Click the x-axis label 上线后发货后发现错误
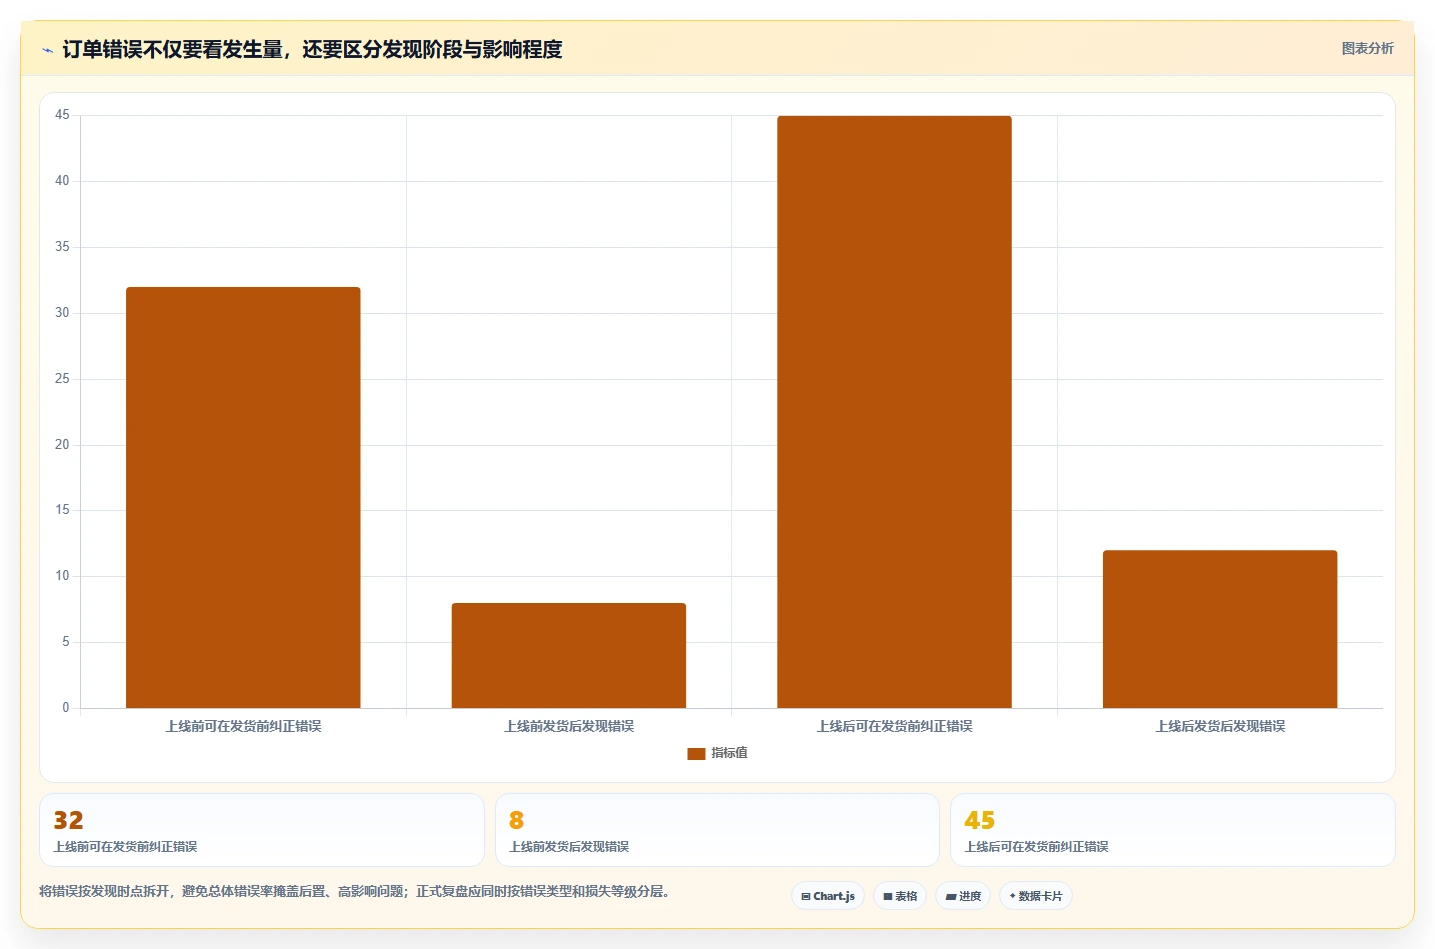The height and width of the screenshot is (949, 1435). pos(1220,726)
